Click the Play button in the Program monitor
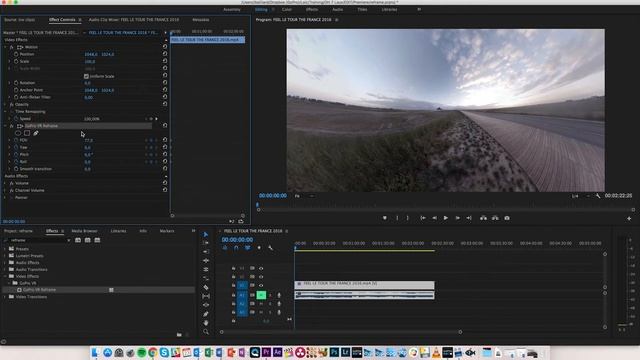 (446, 218)
